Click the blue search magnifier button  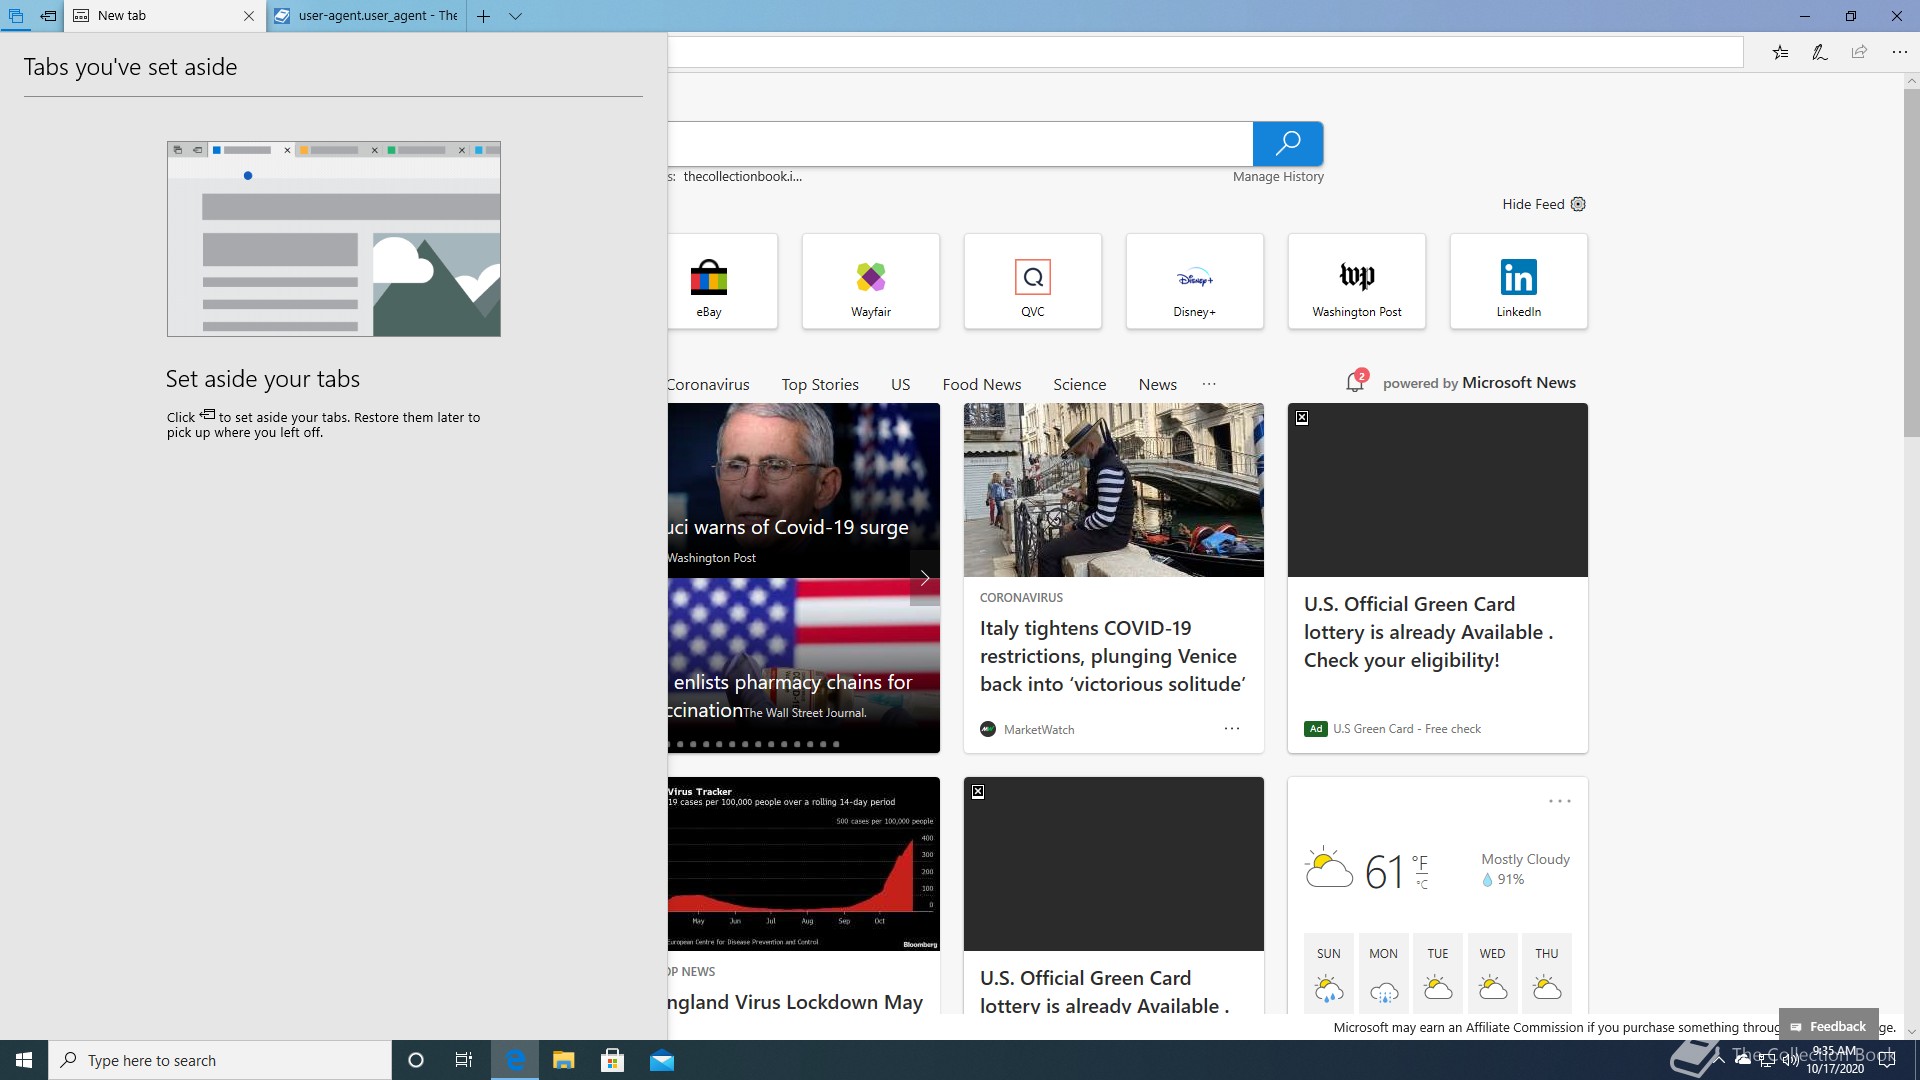pos(1288,144)
